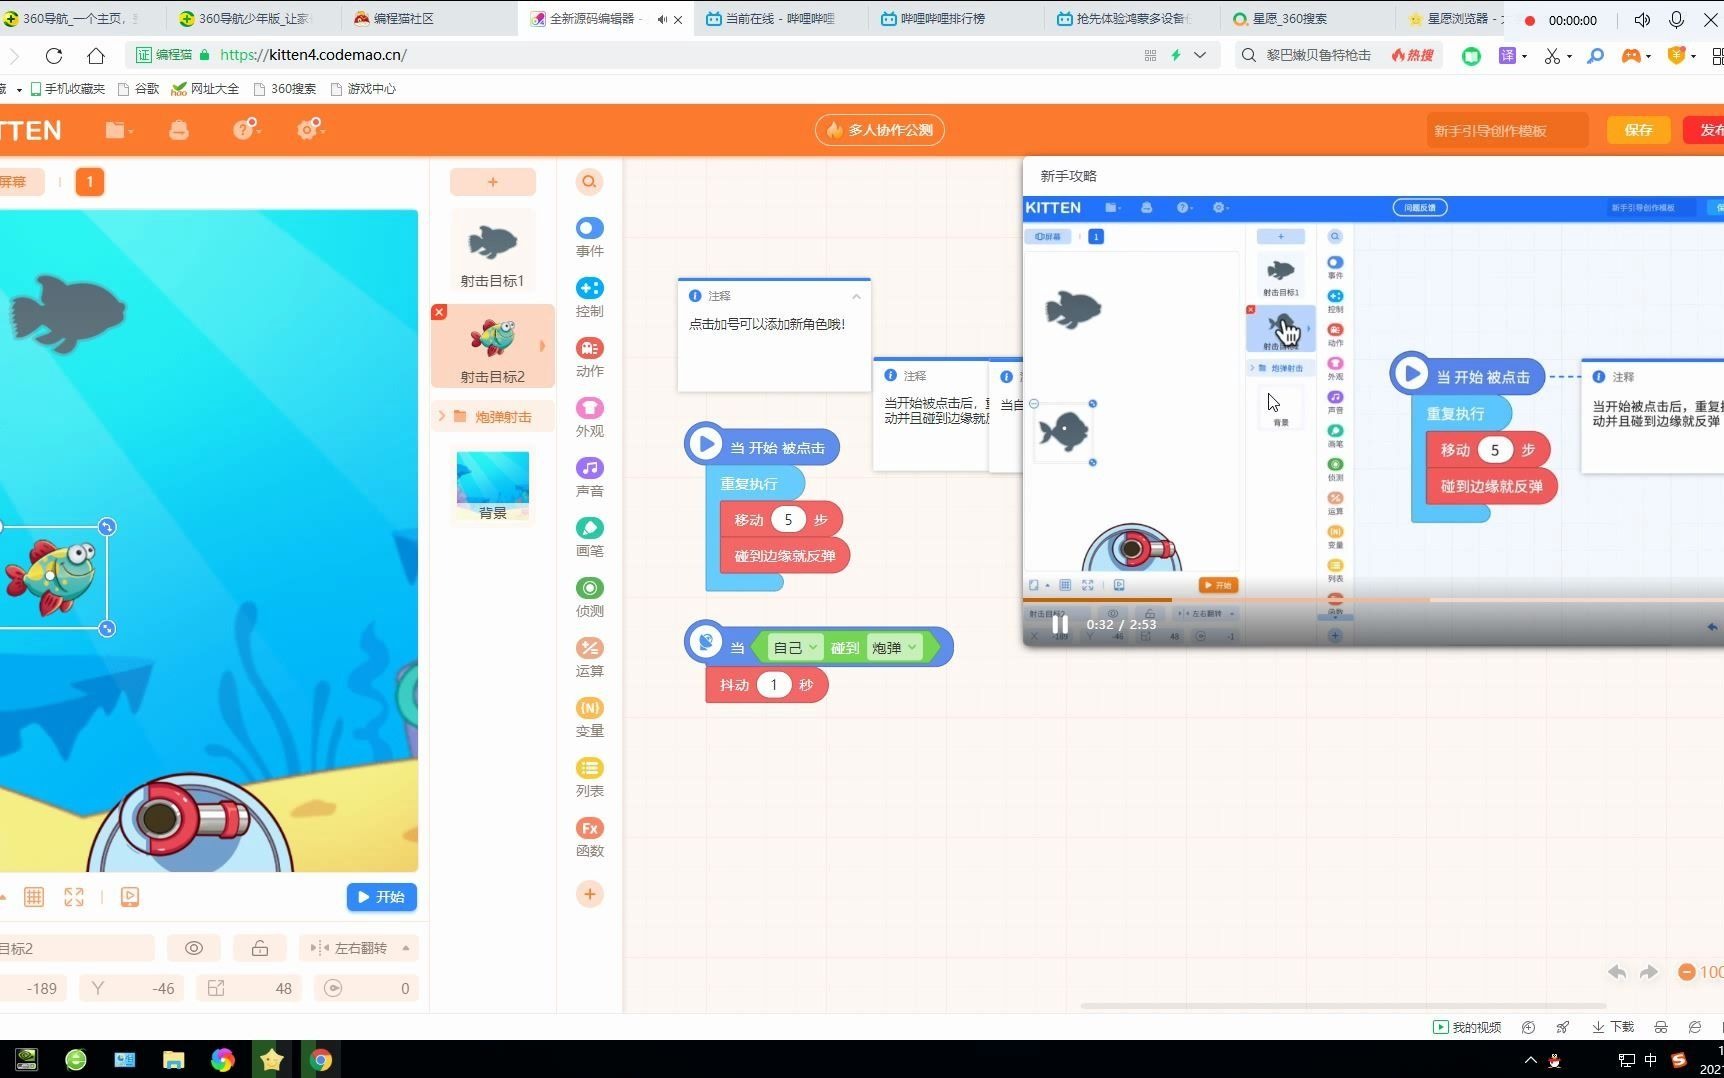Toggle the grid overlay icon below the stage
Image resolution: width=1724 pixels, height=1078 pixels.
34,897
